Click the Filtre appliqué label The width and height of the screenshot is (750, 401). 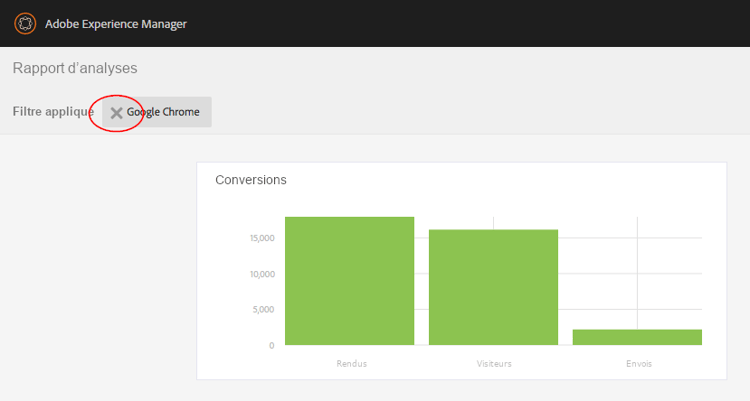tap(53, 111)
